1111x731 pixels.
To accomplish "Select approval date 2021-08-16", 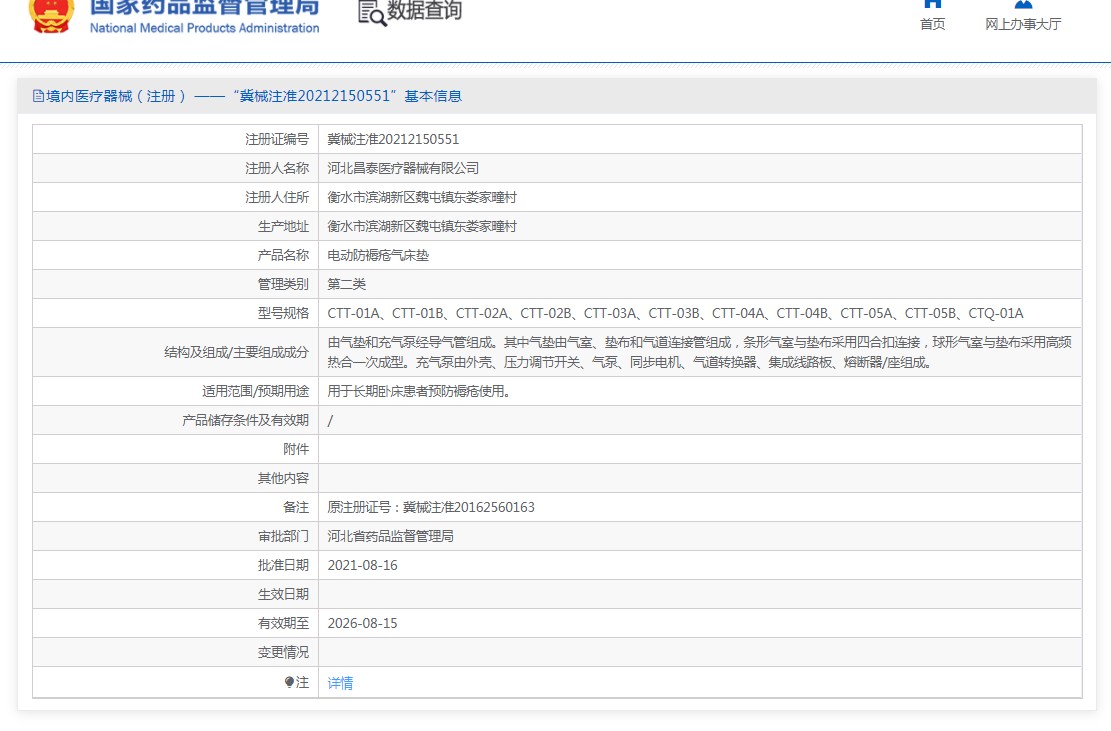I will [x=362, y=565].
